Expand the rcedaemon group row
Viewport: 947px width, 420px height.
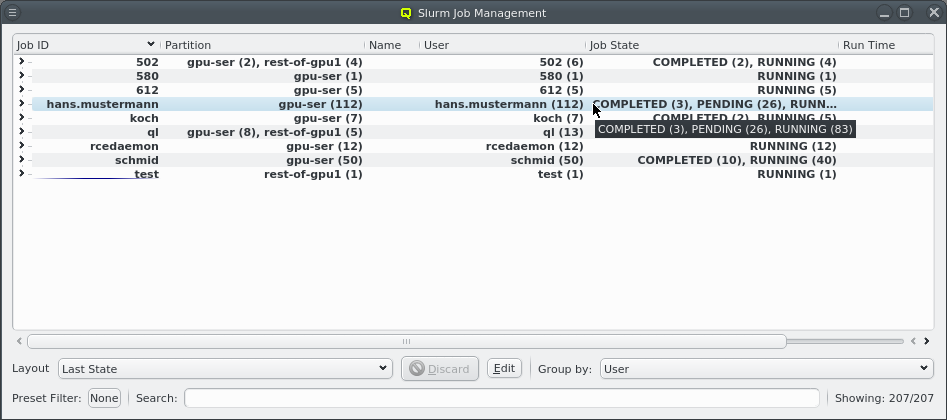[x=22, y=146]
